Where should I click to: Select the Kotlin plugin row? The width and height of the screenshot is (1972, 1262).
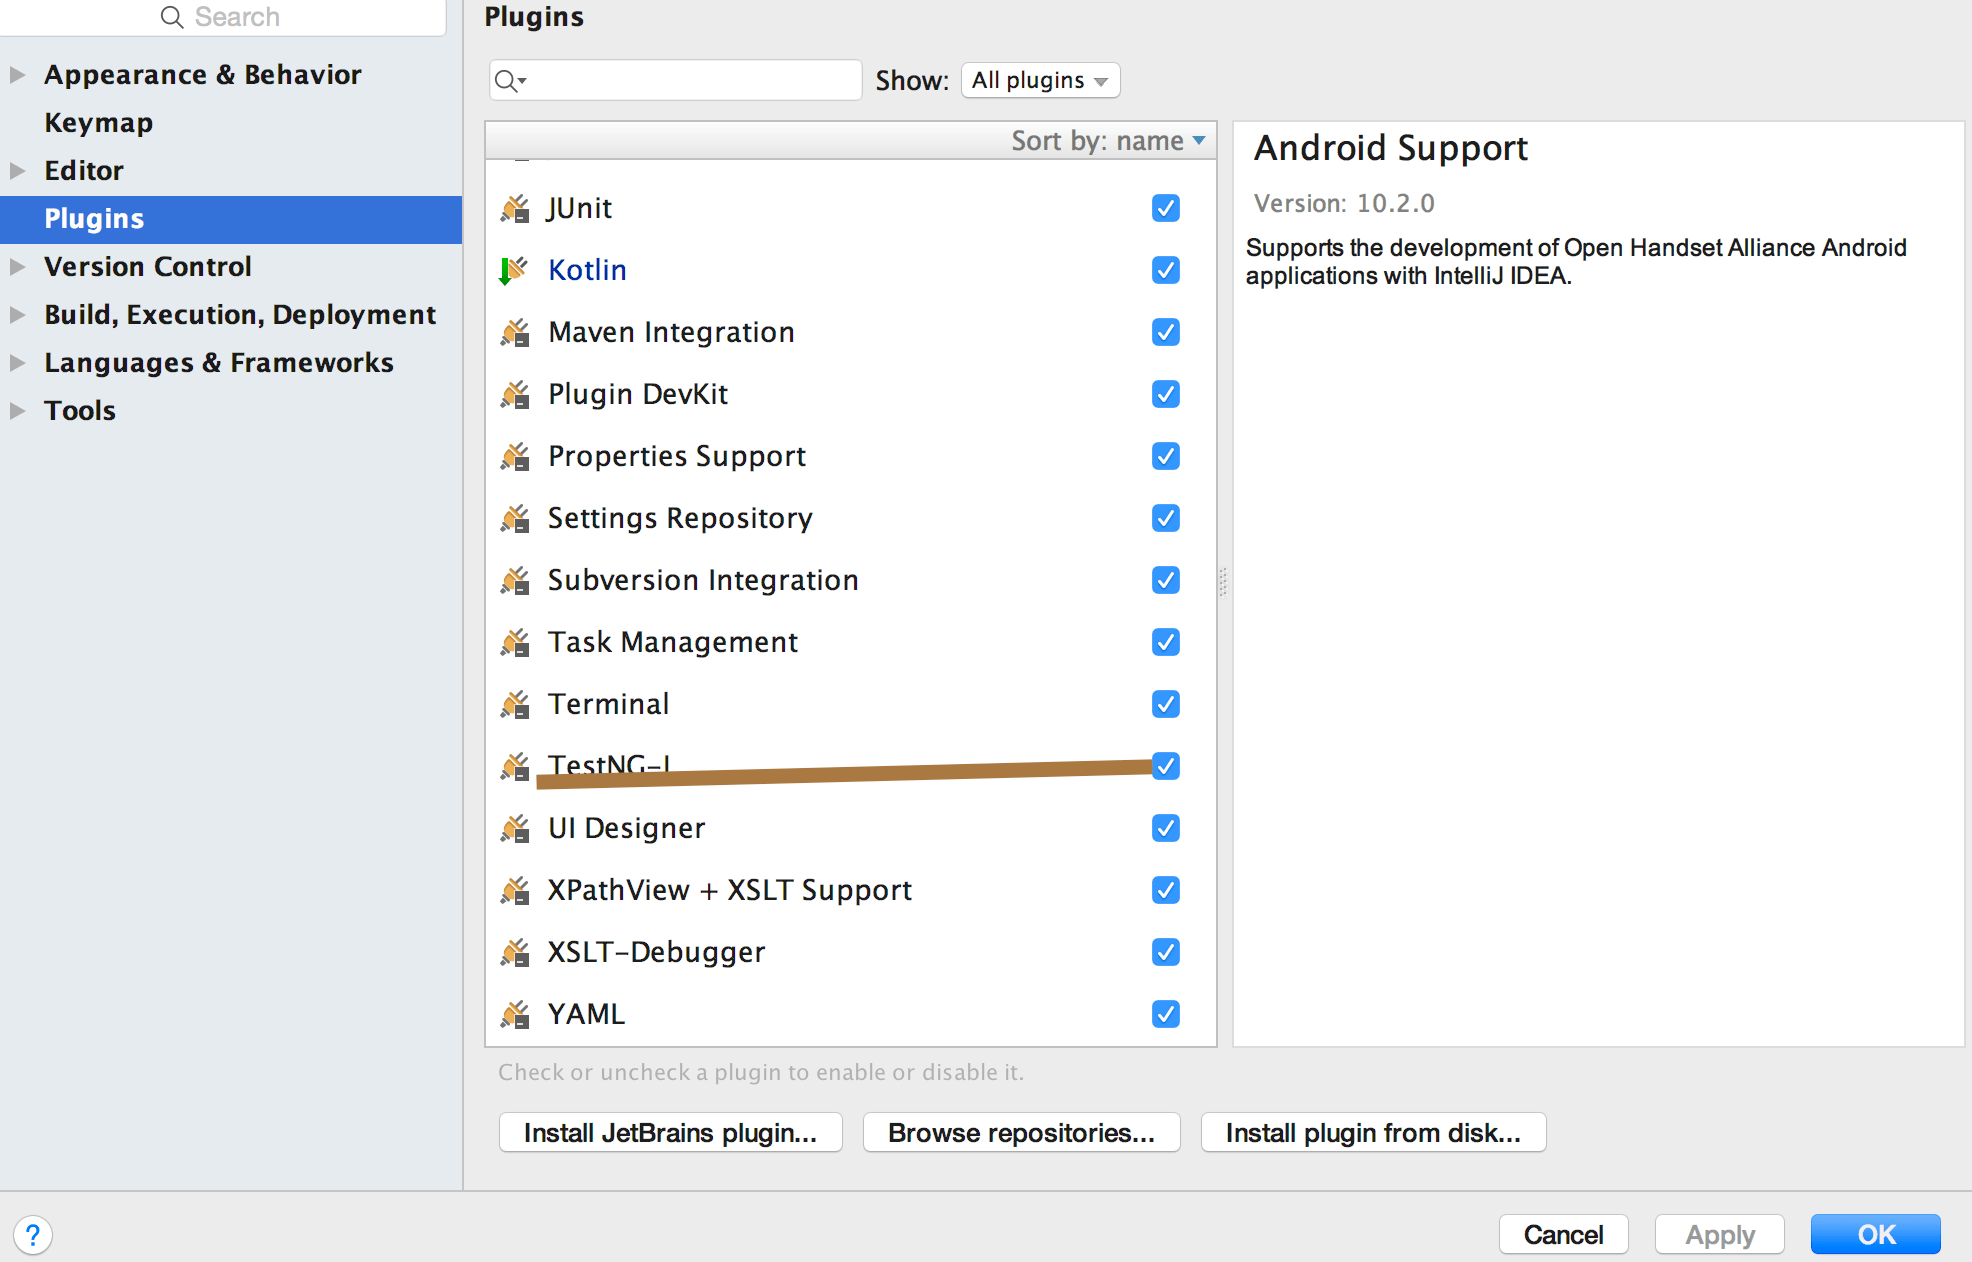pos(851,270)
